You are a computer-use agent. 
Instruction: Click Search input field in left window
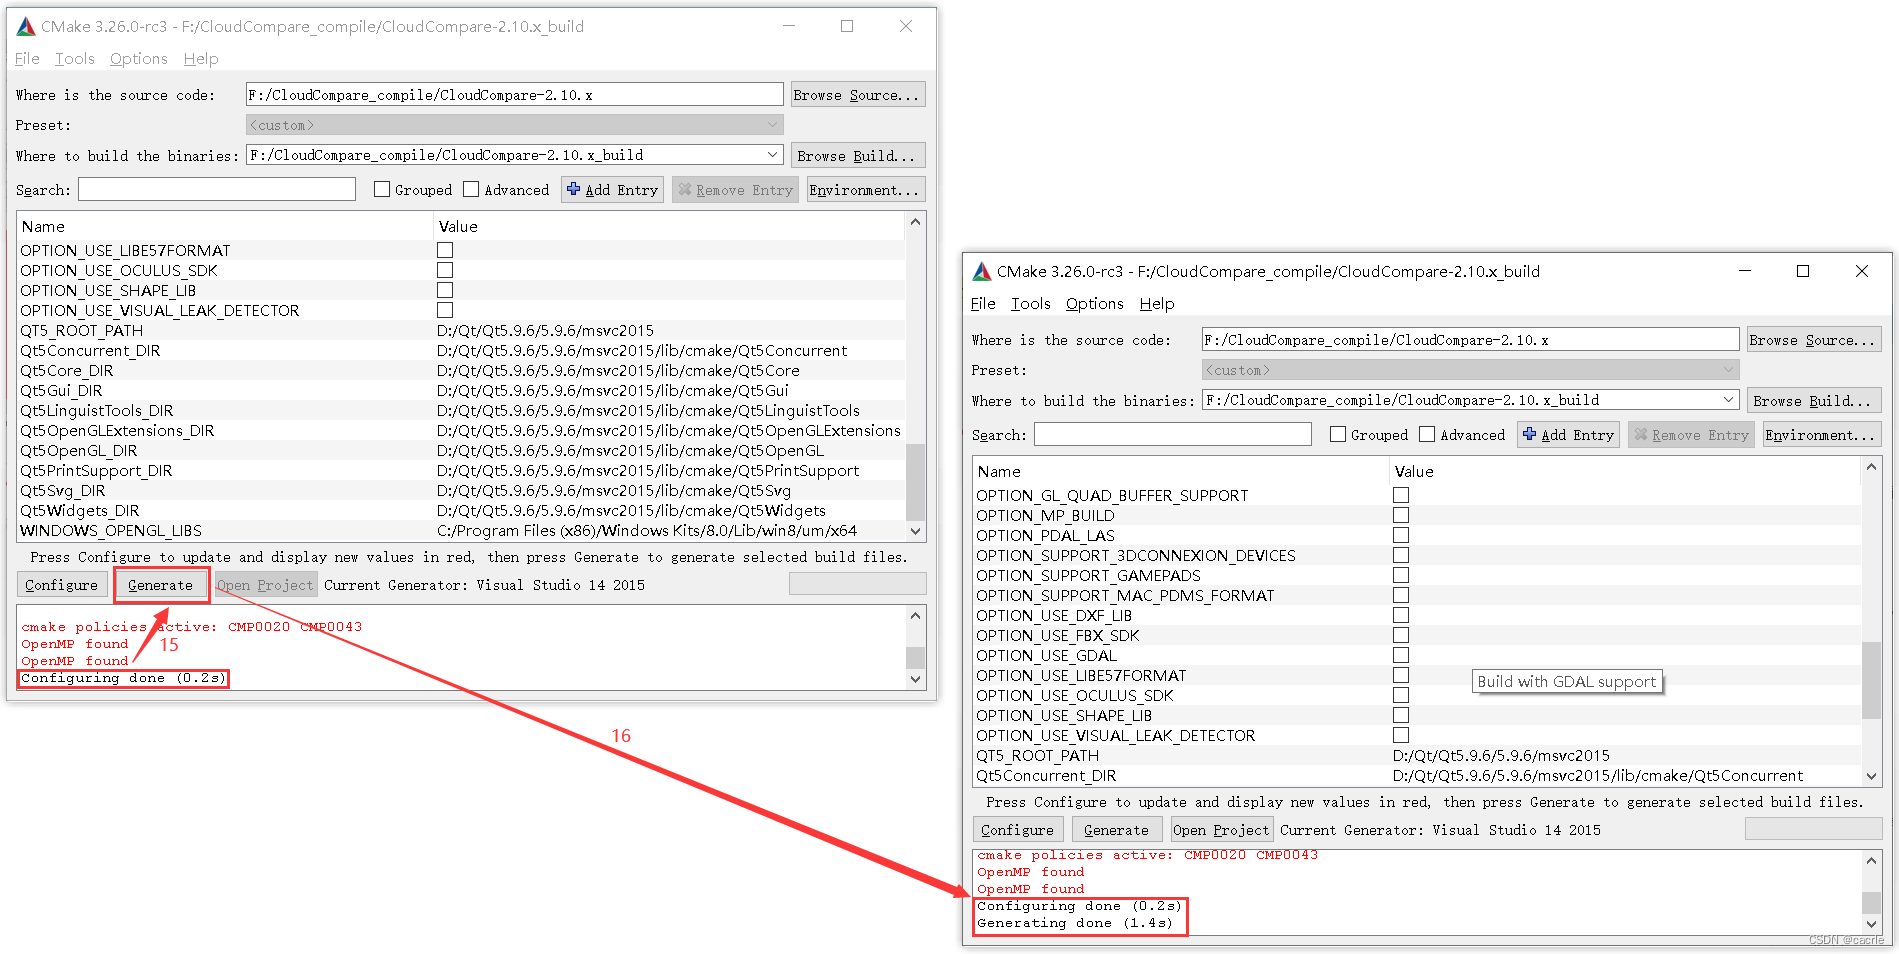(217, 190)
